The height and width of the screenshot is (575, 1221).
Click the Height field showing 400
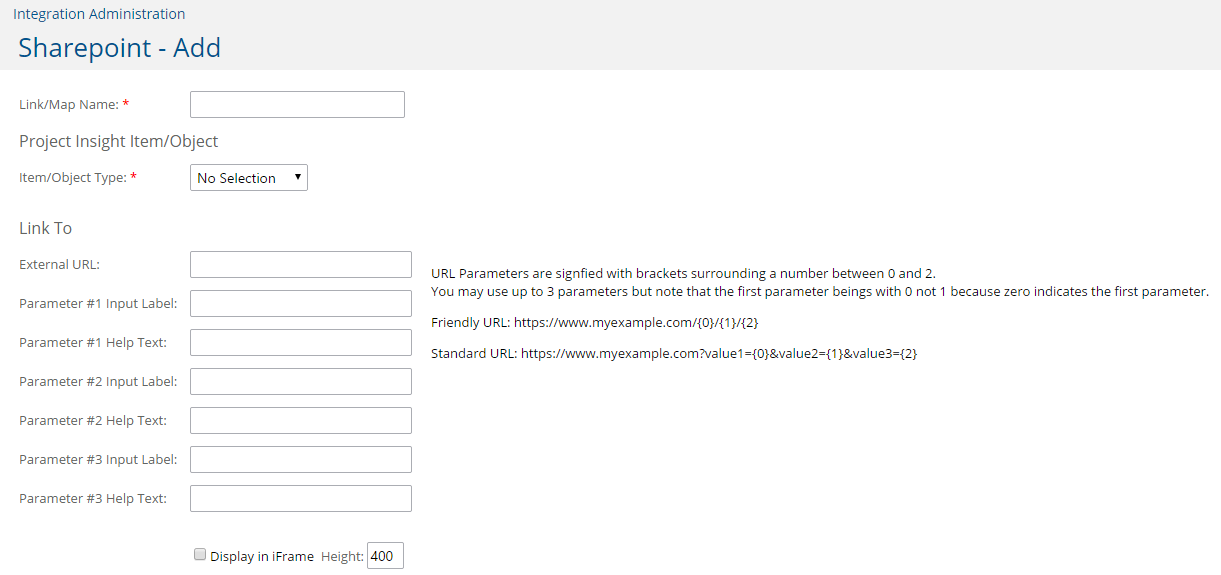pyautogui.click(x=385, y=556)
